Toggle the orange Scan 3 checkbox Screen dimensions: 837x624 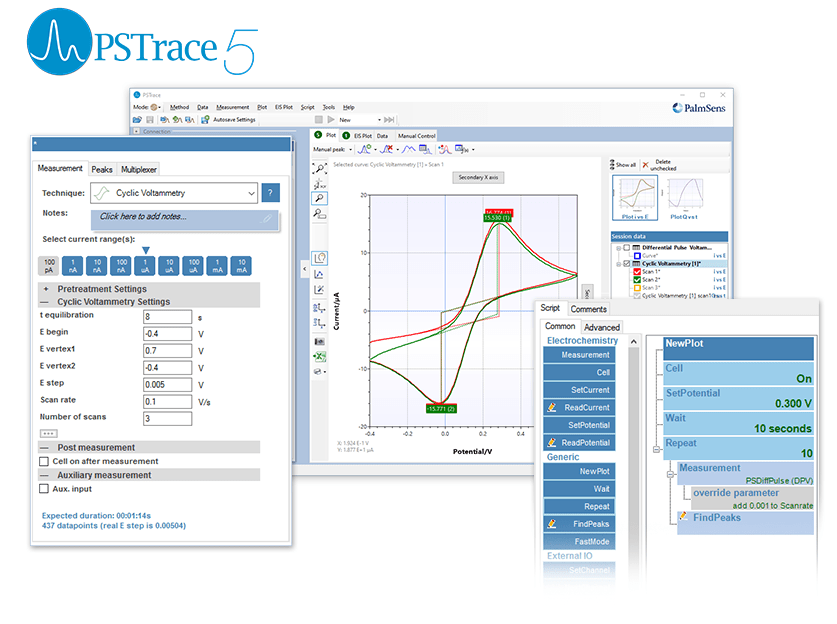(x=637, y=288)
